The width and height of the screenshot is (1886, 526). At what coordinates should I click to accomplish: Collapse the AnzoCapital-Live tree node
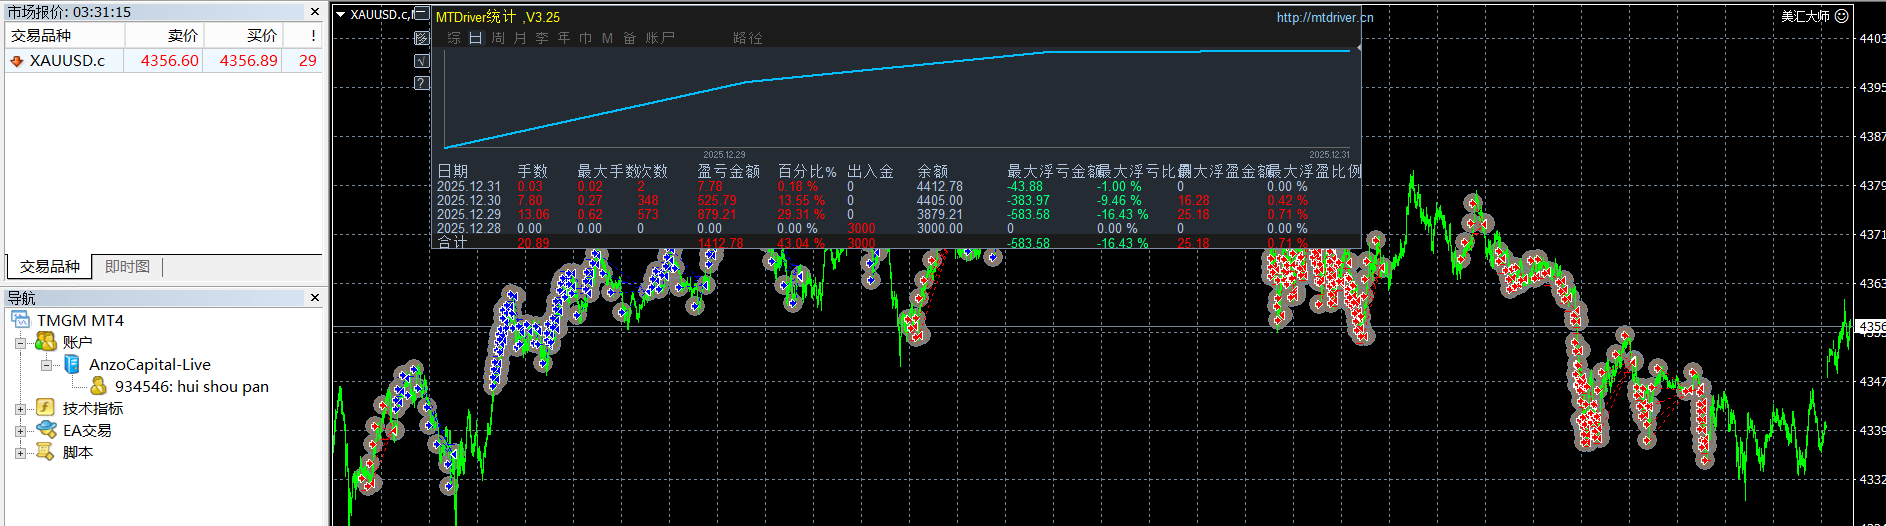pyautogui.click(x=46, y=365)
